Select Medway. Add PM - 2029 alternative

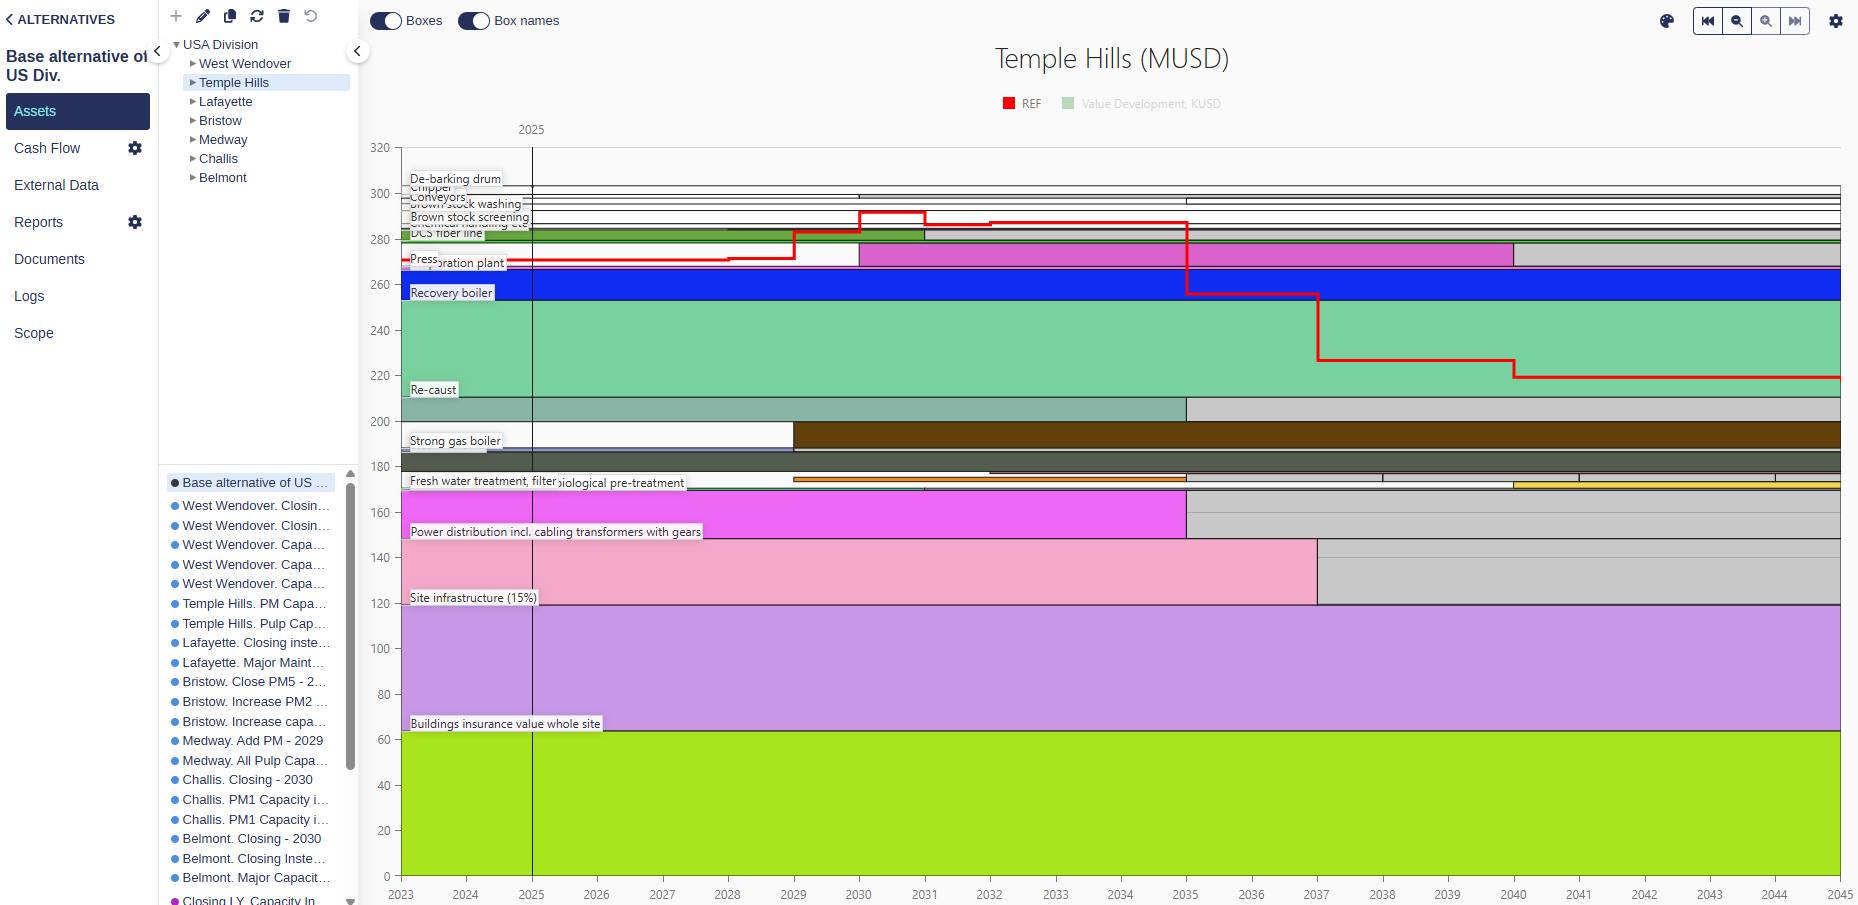click(252, 741)
